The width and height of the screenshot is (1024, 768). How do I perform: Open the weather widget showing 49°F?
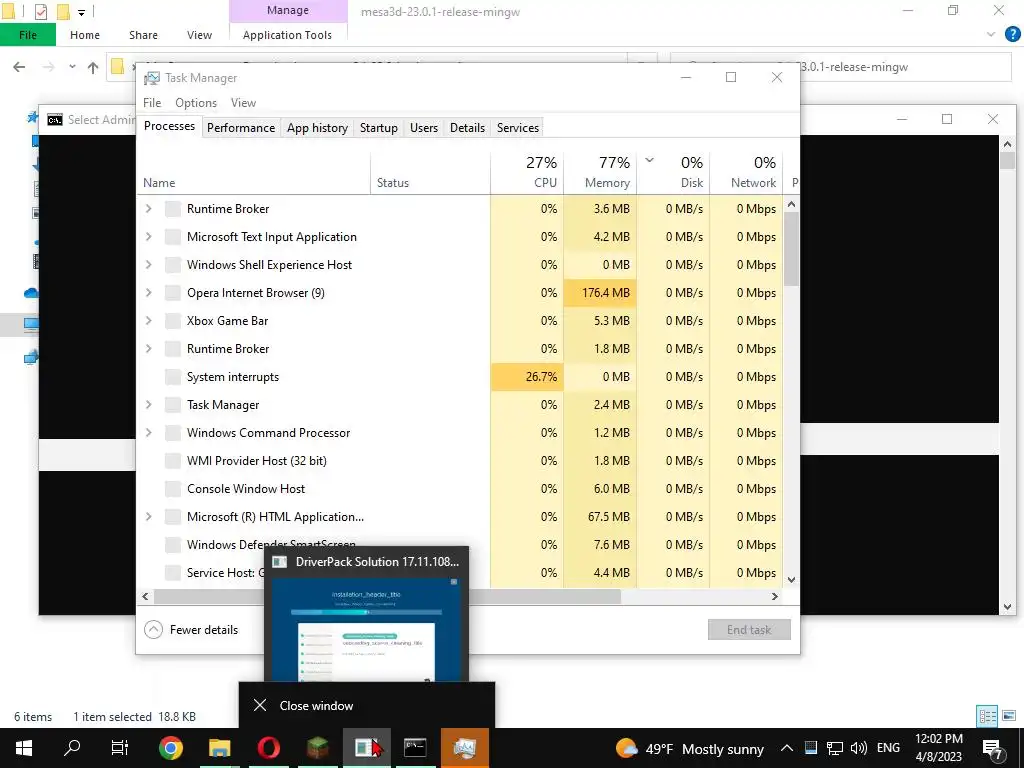tap(690, 748)
